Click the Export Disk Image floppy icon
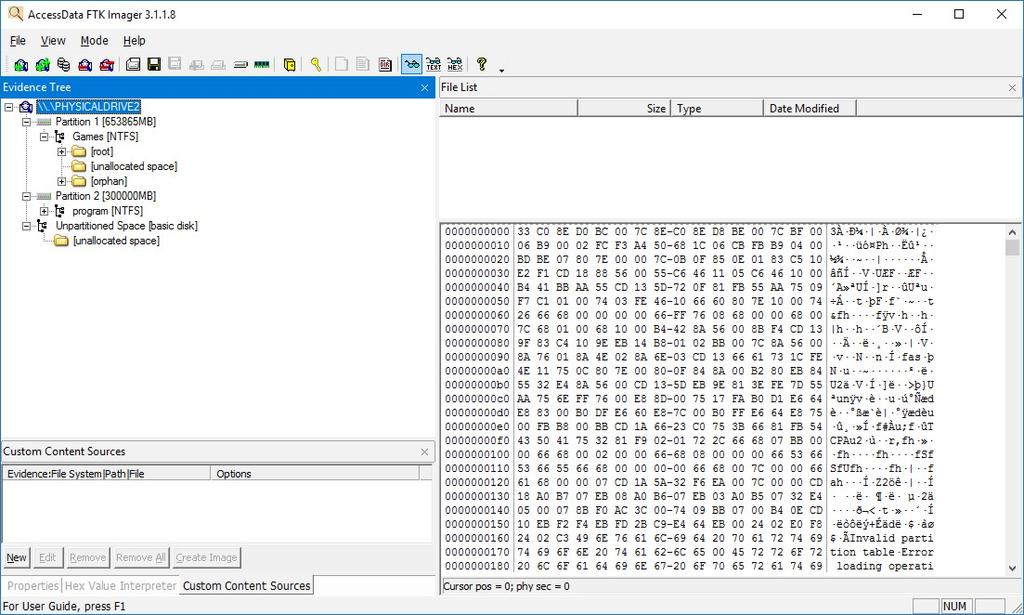Viewport: 1024px width, 615px height. coord(154,64)
